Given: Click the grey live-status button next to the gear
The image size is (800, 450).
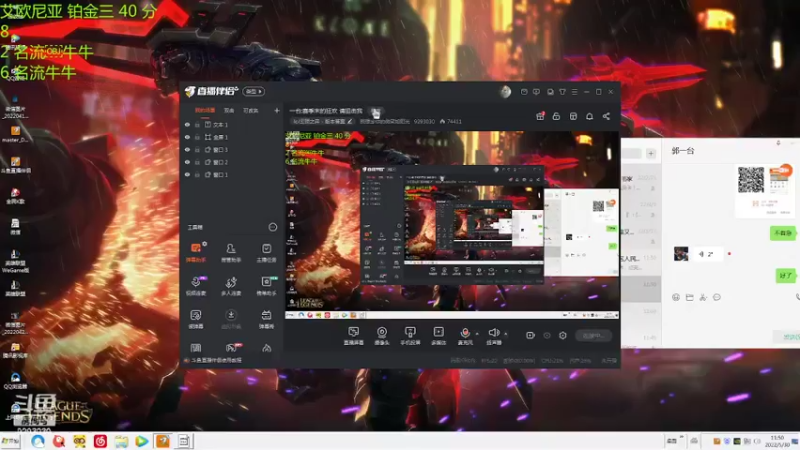Looking at the screenshot, I should pos(593,335).
